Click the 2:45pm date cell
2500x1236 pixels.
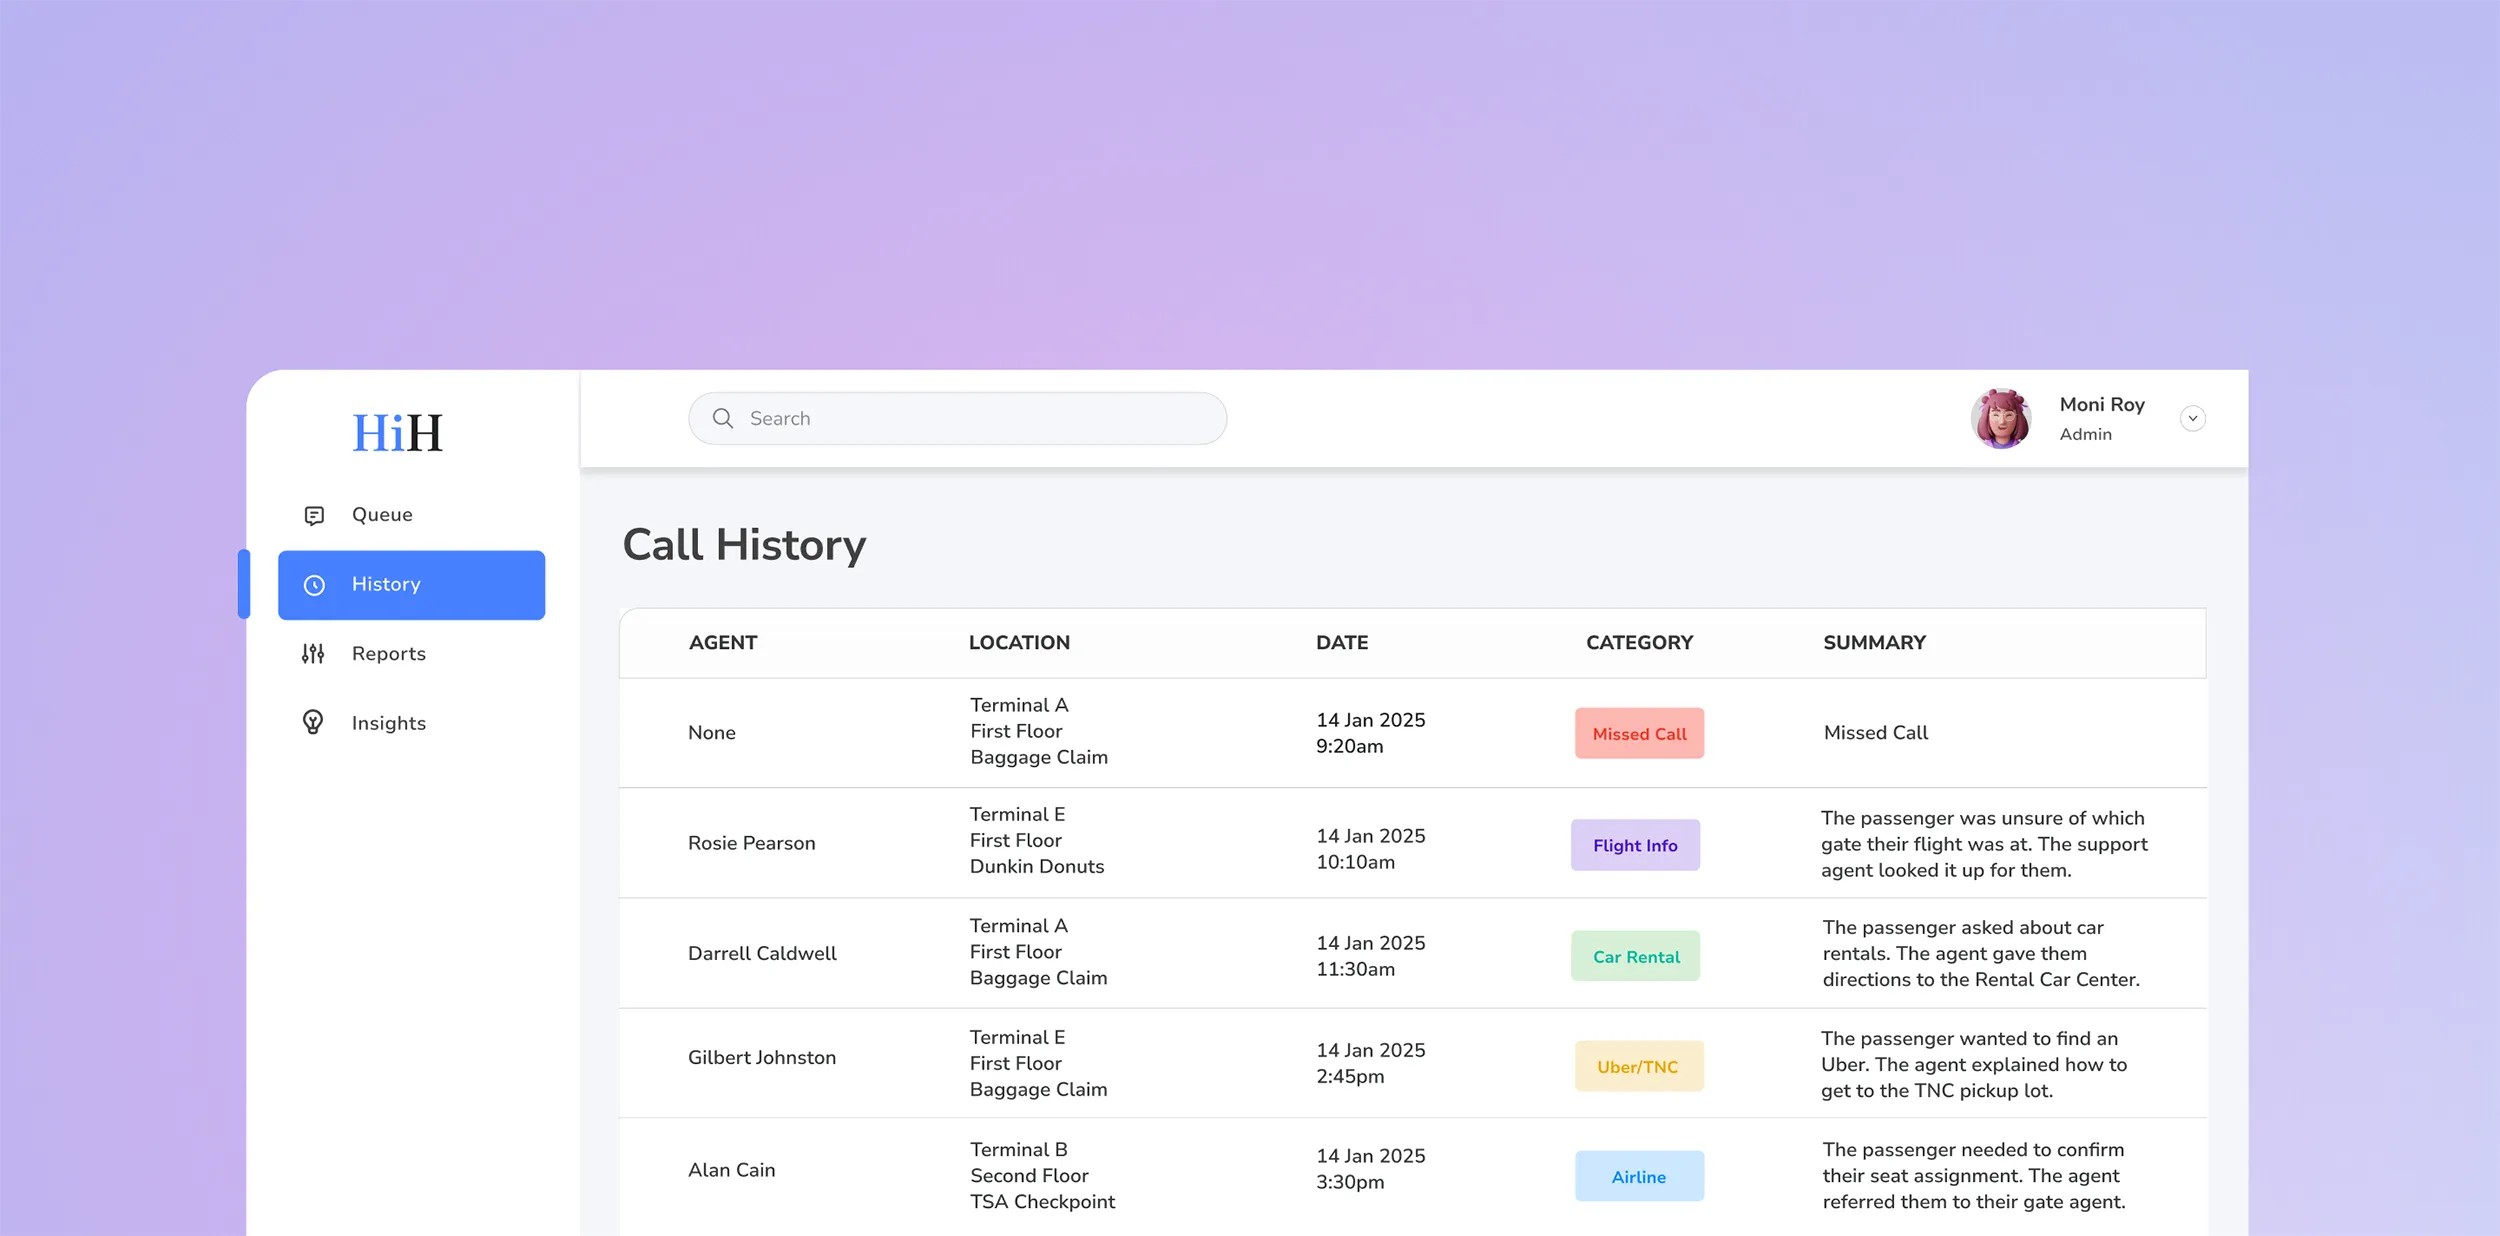click(x=1370, y=1063)
